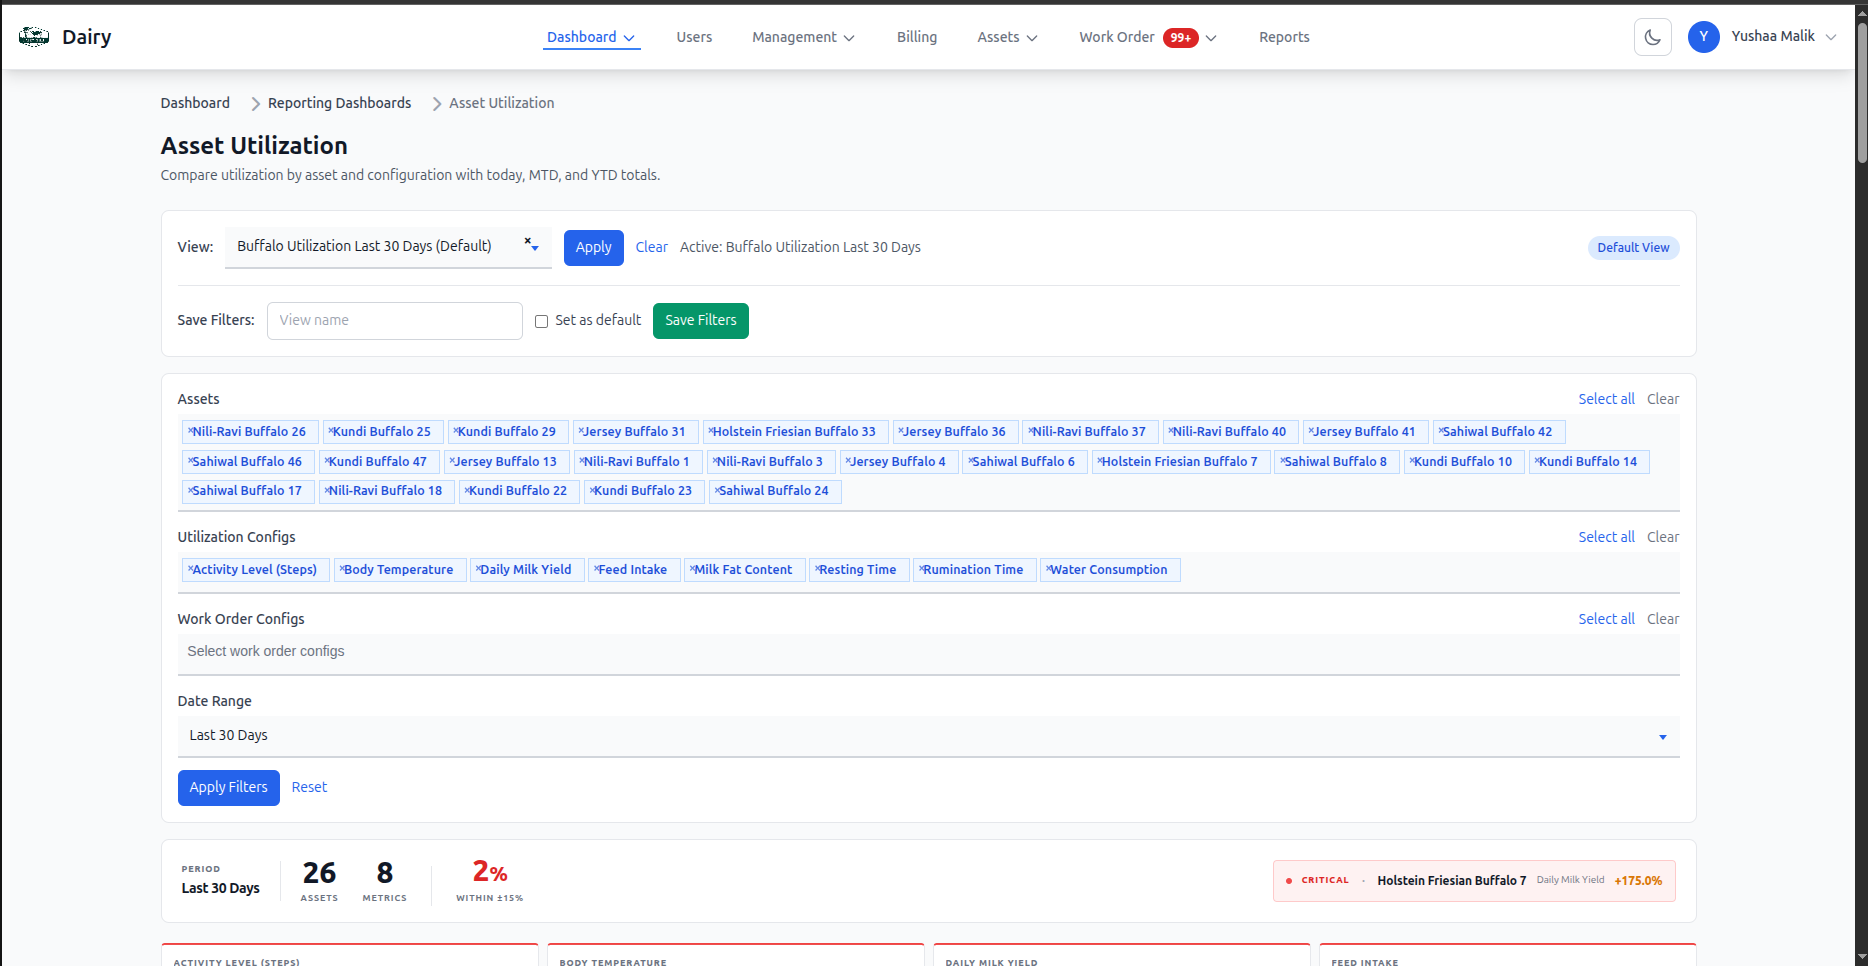Remove Water Consumption config tag
Image resolution: width=1868 pixels, height=966 pixels.
click(x=1048, y=569)
